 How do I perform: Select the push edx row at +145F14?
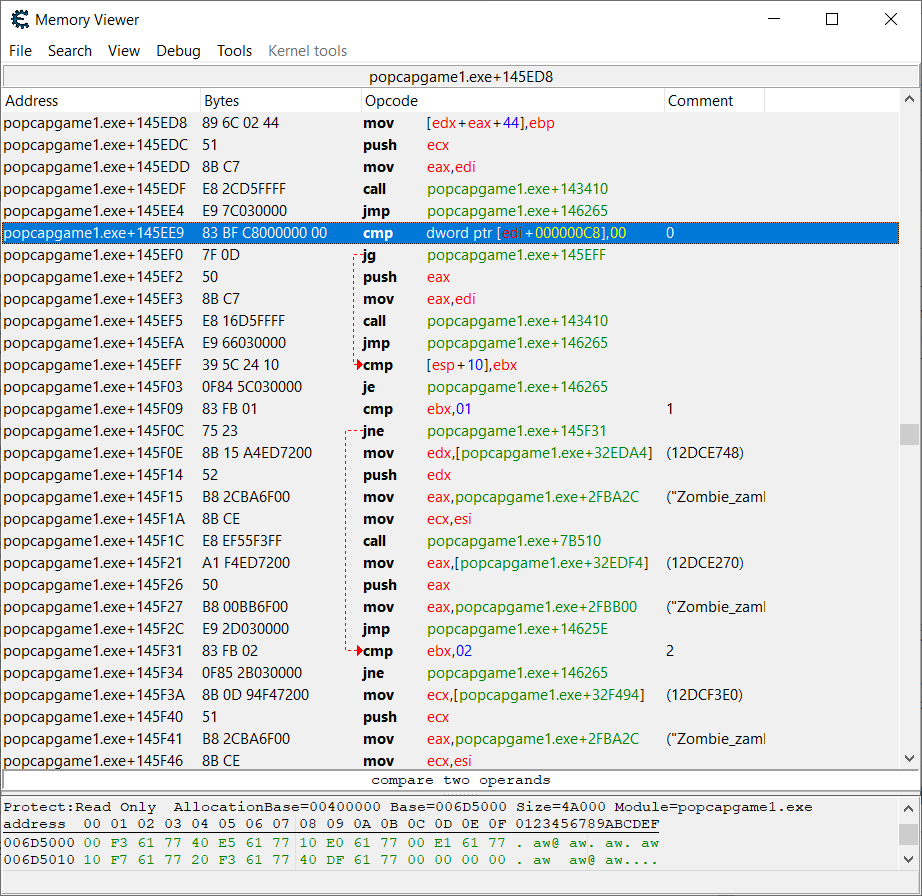click(x=450, y=475)
